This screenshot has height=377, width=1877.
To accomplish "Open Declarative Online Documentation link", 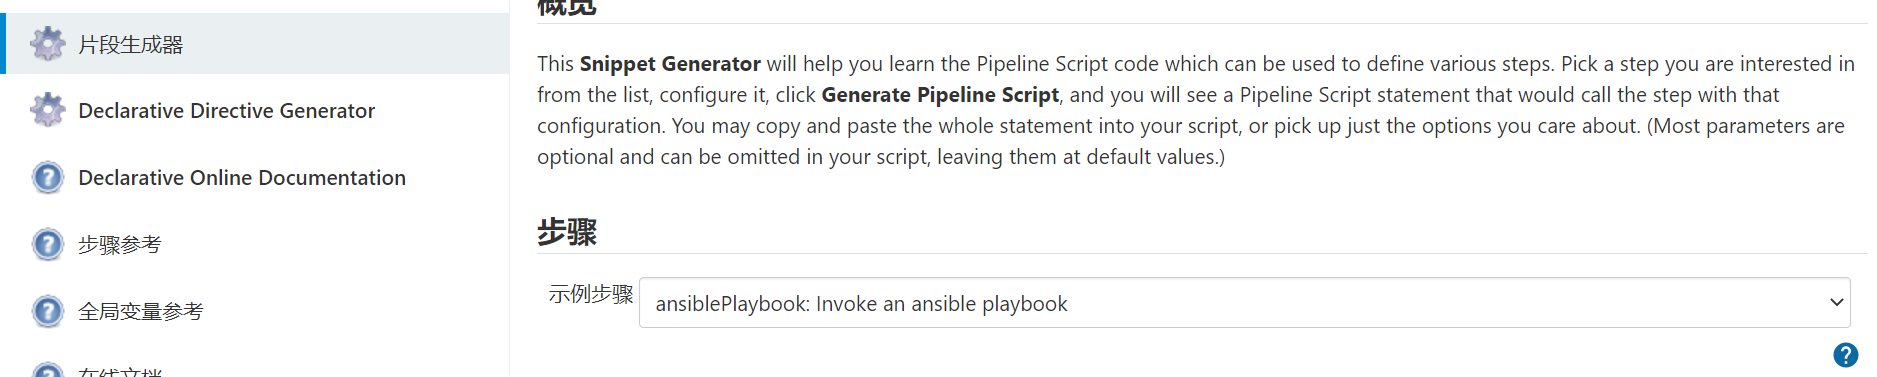I will click(x=242, y=178).
